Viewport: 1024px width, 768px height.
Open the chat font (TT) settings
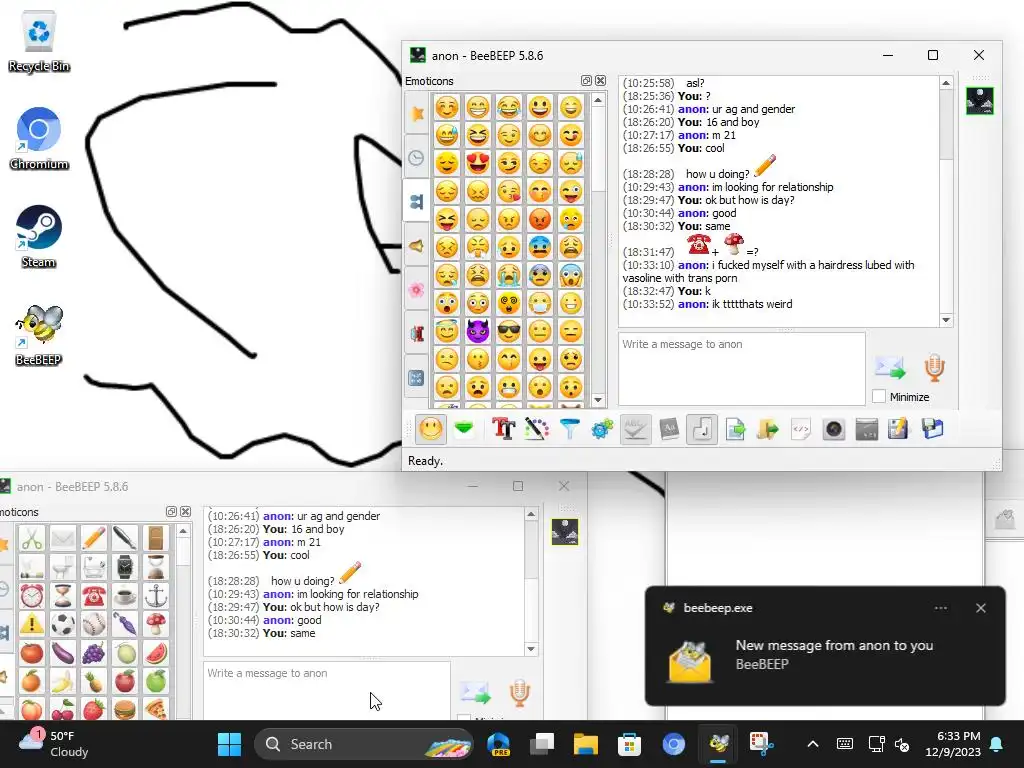[504, 429]
